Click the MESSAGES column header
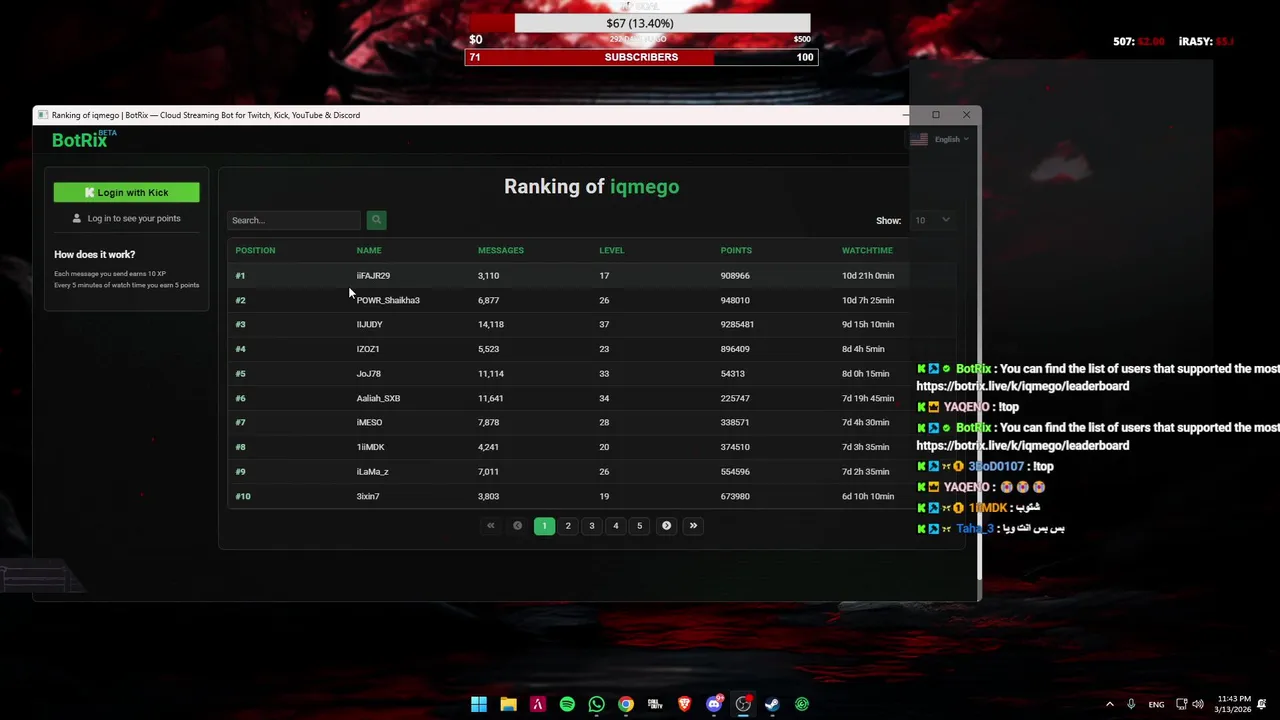Image resolution: width=1280 pixels, height=720 pixels. (501, 250)
